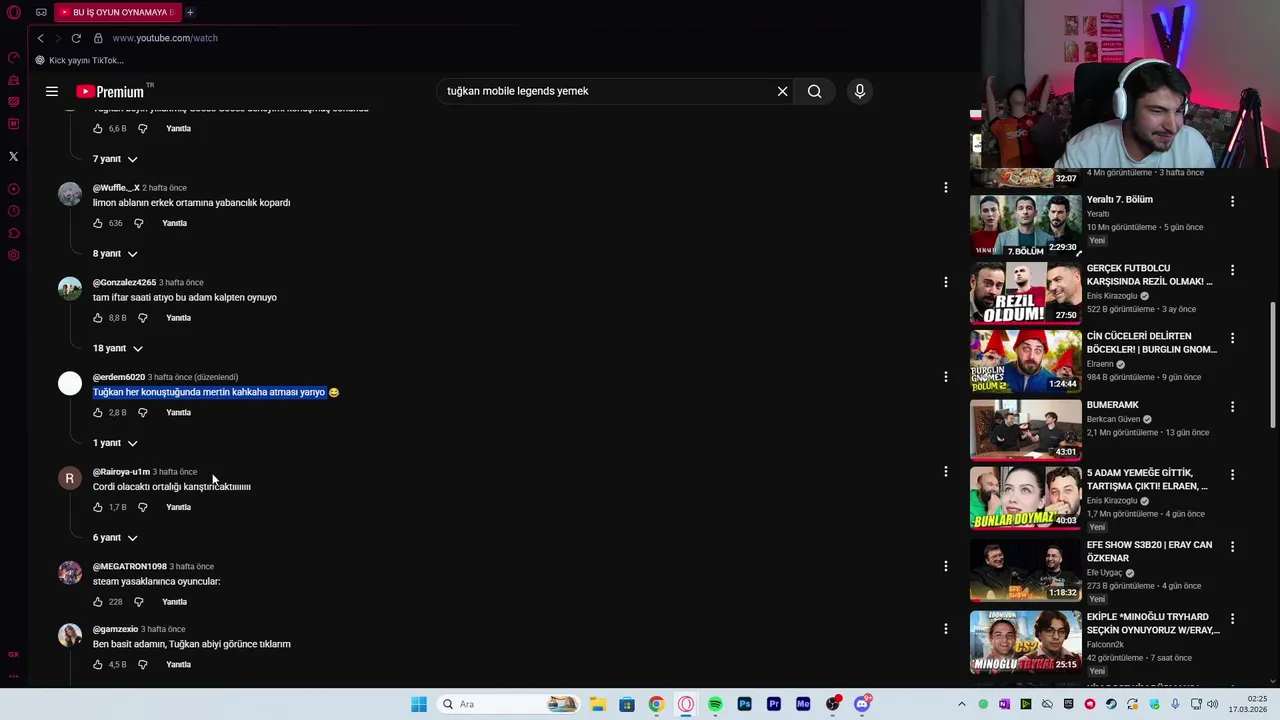This screenshot has height=720, width=1280.
Task: Open Extensions cube icon in sidebar
Action: coord(14,233)
